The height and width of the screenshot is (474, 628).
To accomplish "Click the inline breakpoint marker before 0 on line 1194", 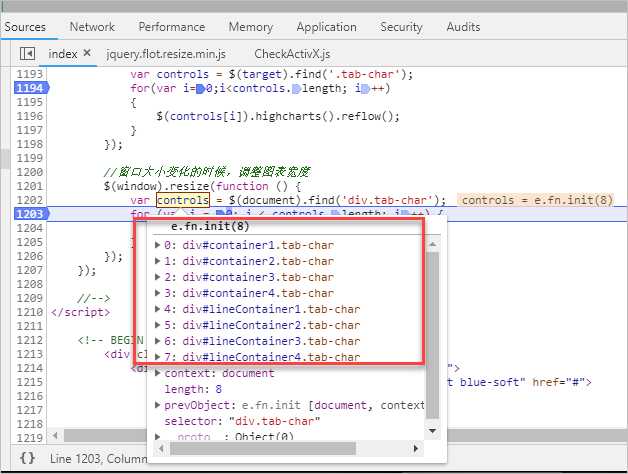I will (201, 89).
